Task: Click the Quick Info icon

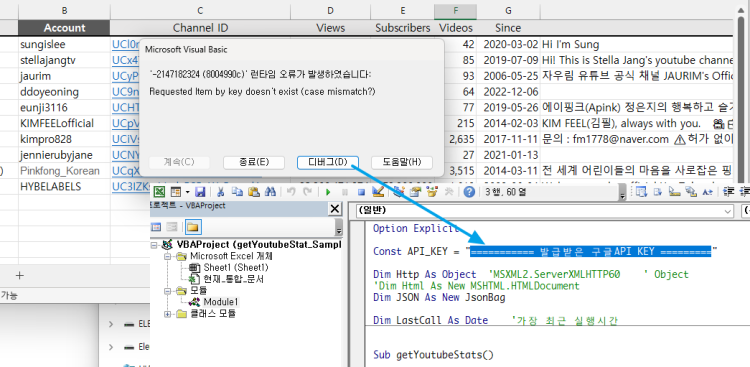Action: coord(674,192)
